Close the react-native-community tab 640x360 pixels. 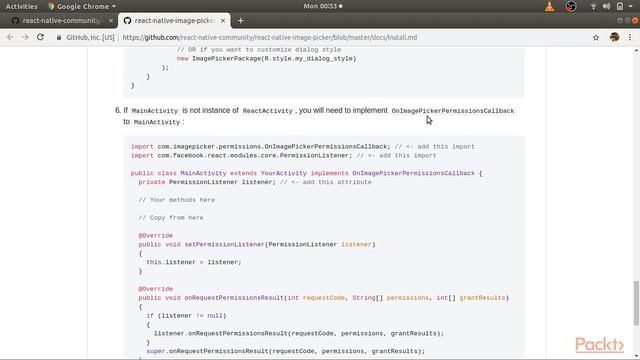[111, 21]
